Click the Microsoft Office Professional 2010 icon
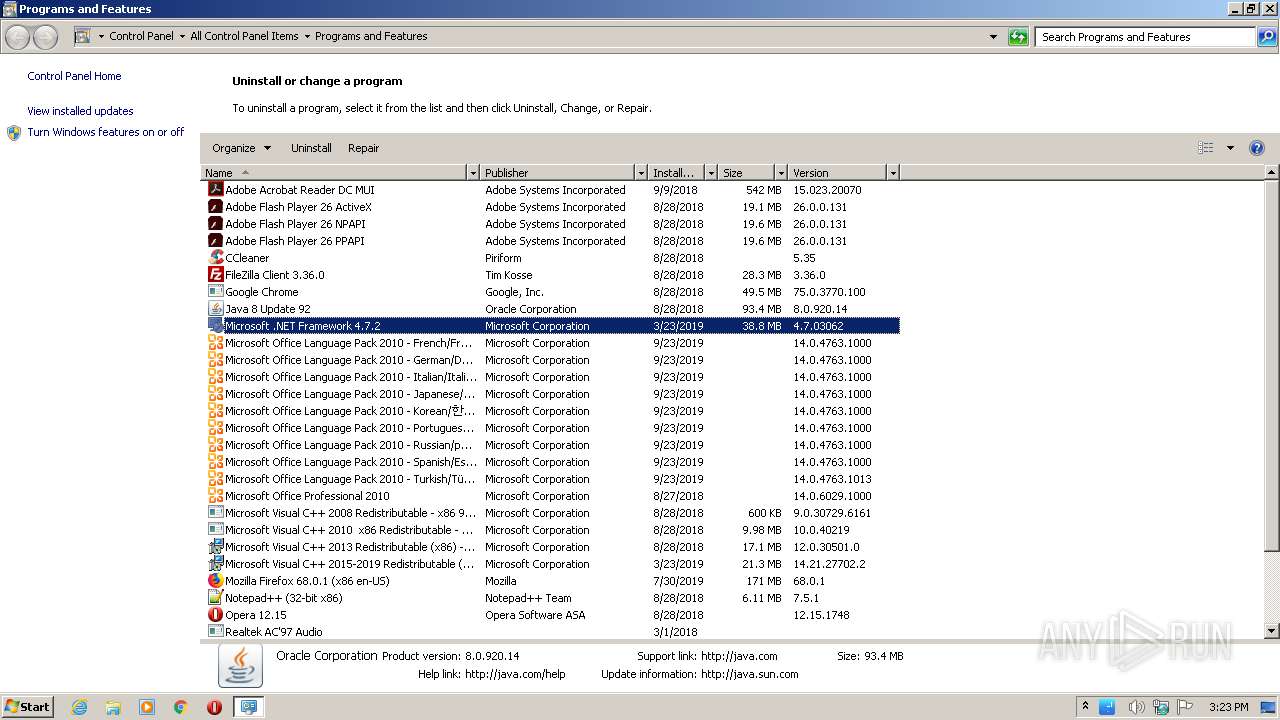Image resolution: width=1280 pixels, height=720 pixels. pos(215,495)
